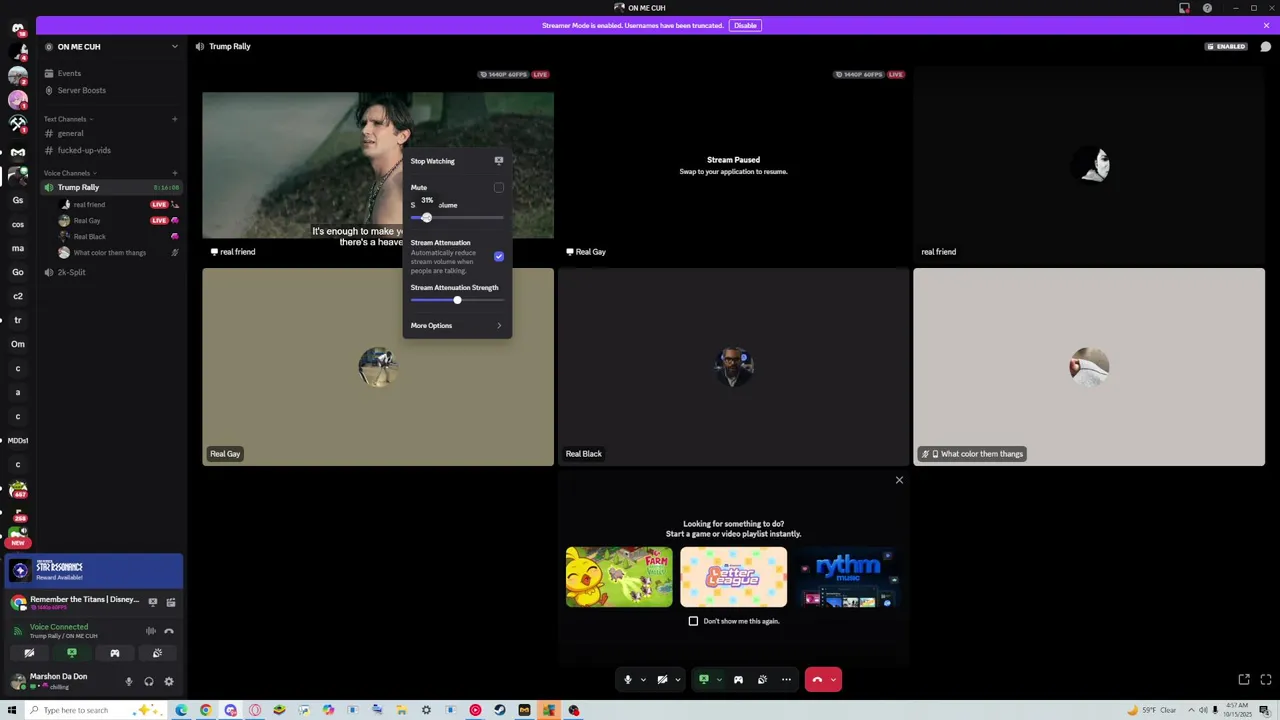Screen dimensions: 1280x720
Task: Click the soundboard button in sidebar panel
Action: pyautogui.click(x=157, y=653)
